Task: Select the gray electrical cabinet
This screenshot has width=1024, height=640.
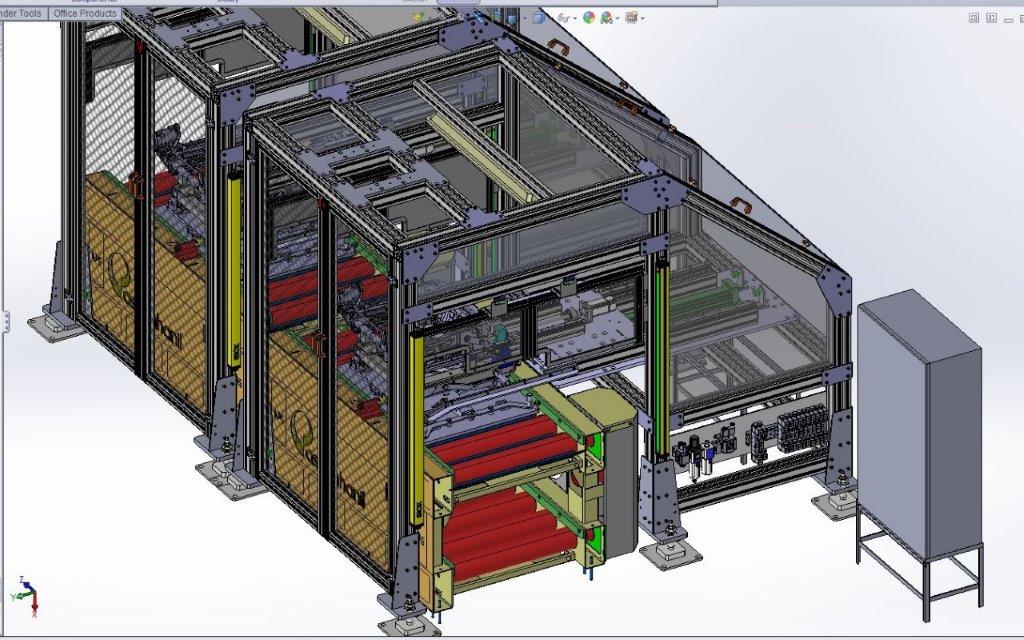Action: pos(918,430)
